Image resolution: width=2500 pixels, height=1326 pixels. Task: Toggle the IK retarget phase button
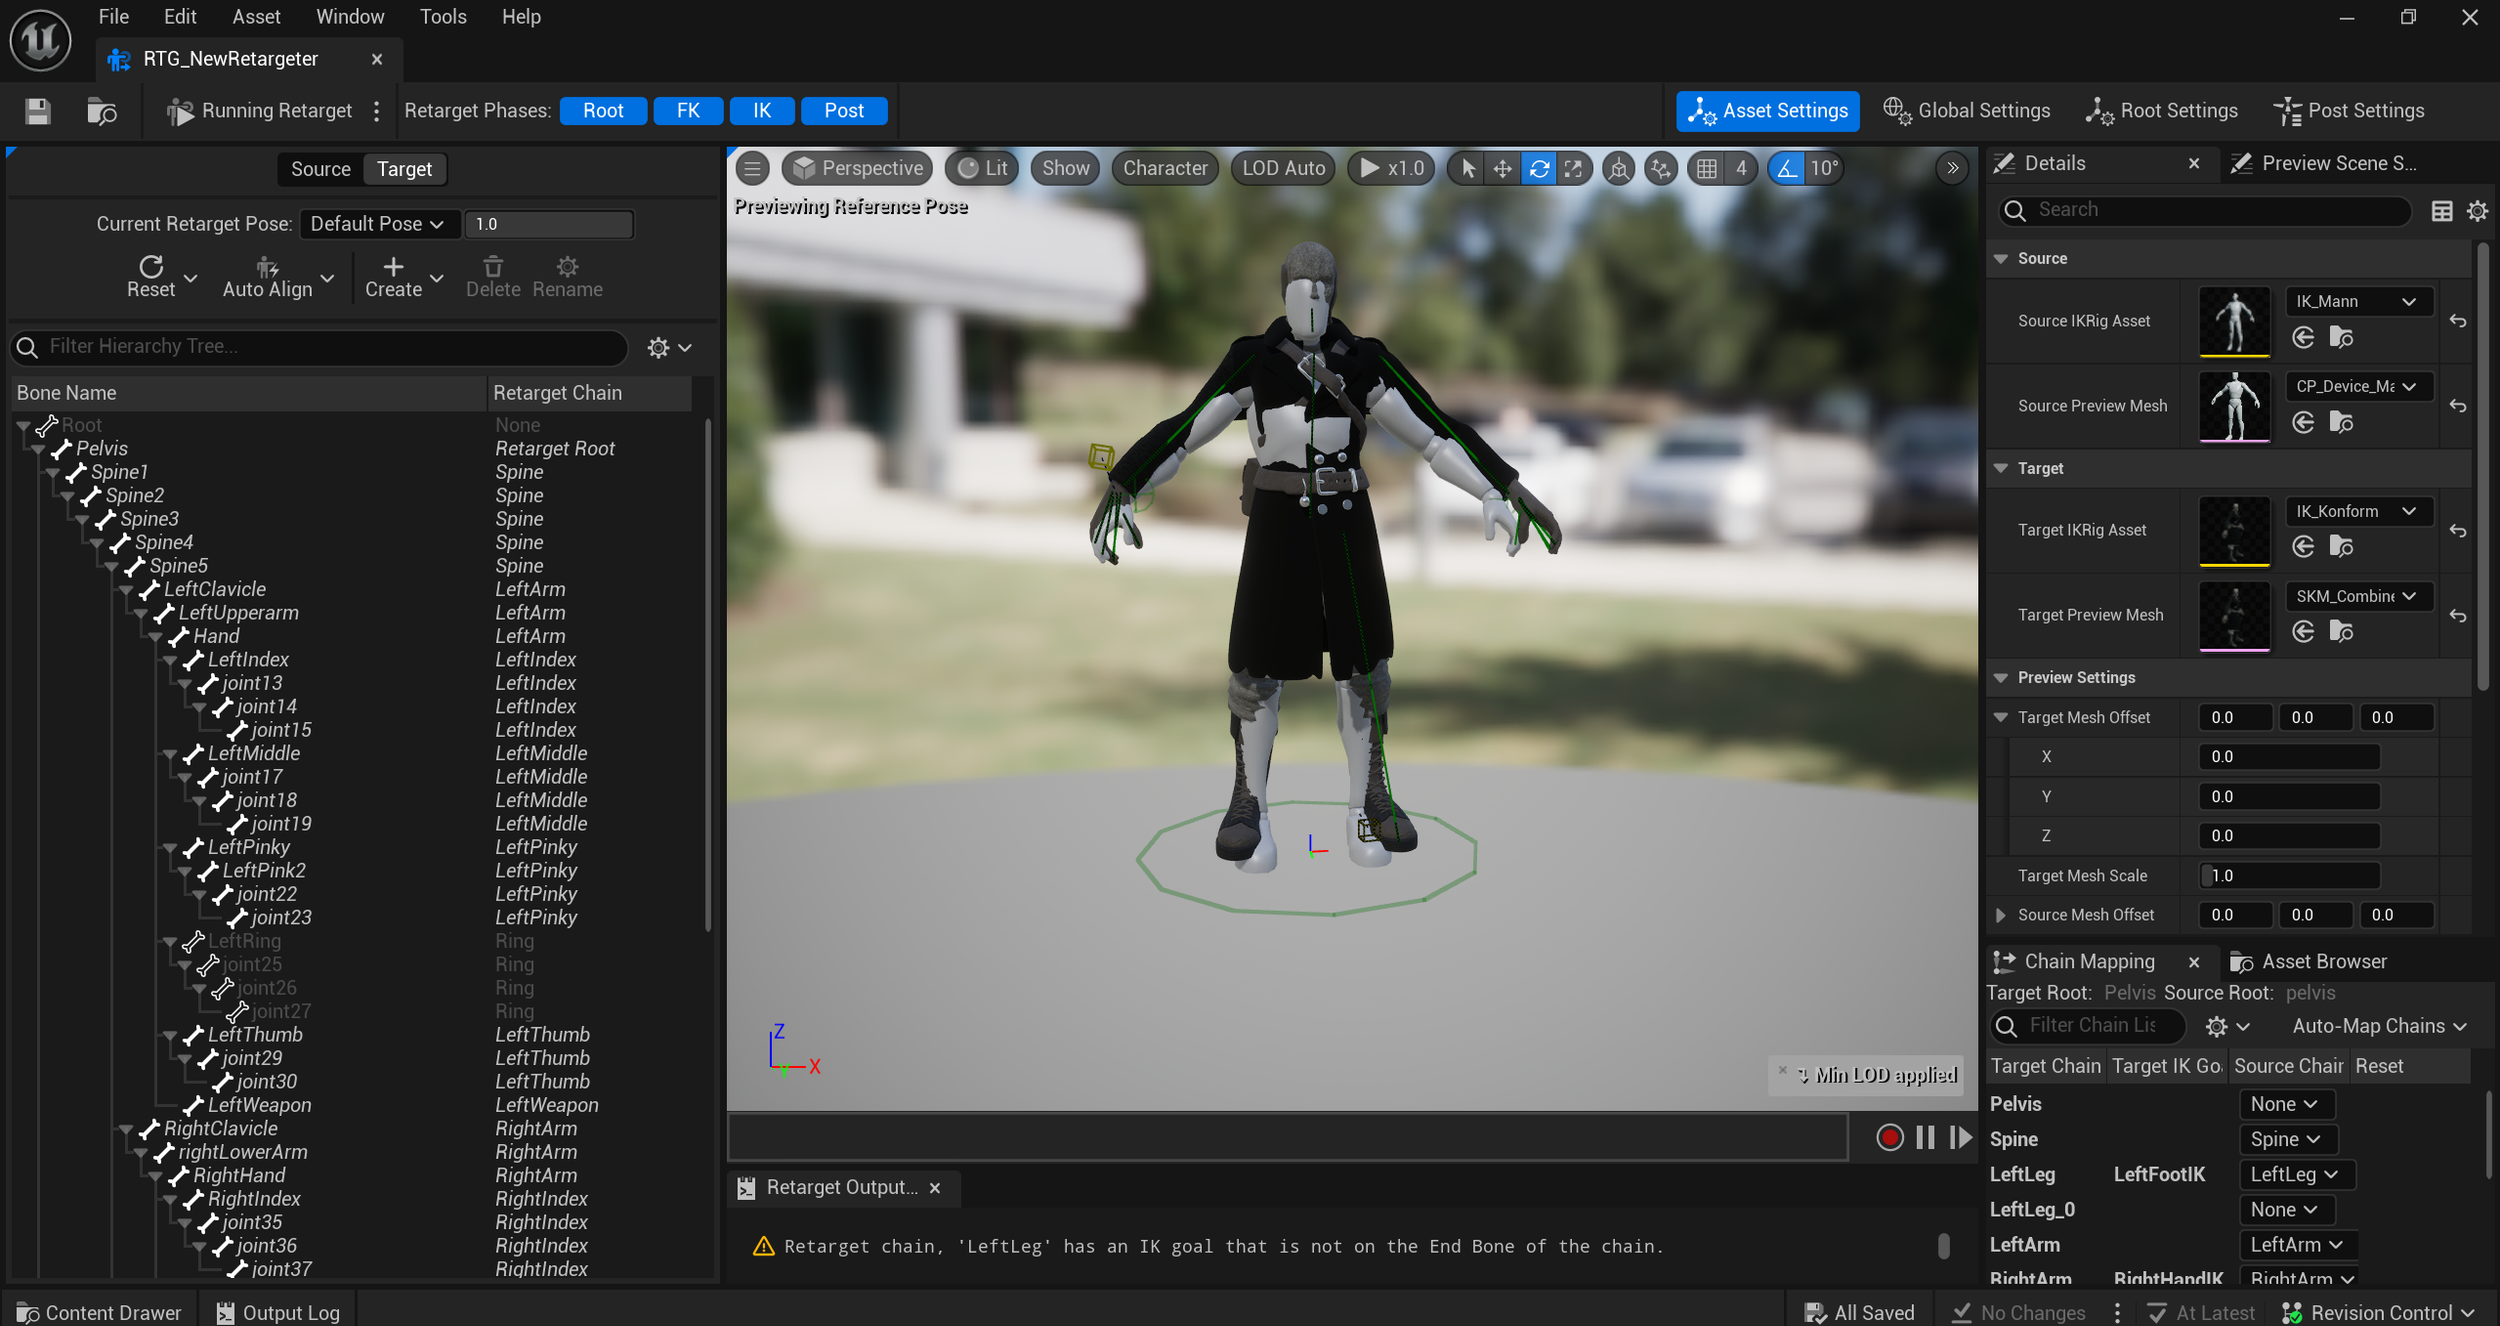click(x=761, y=111)
